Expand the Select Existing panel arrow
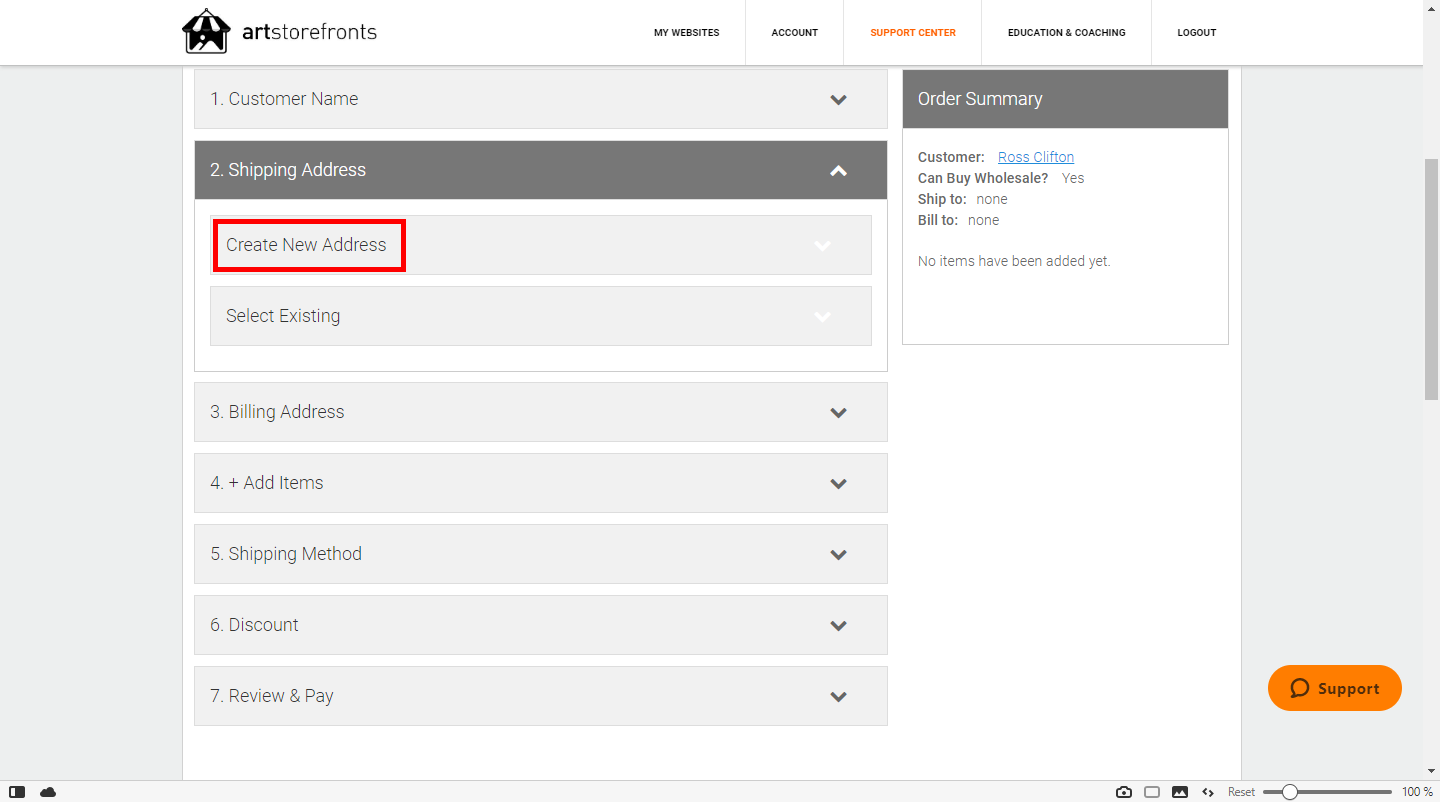1440x802 pixels. (x=822, y=316)
